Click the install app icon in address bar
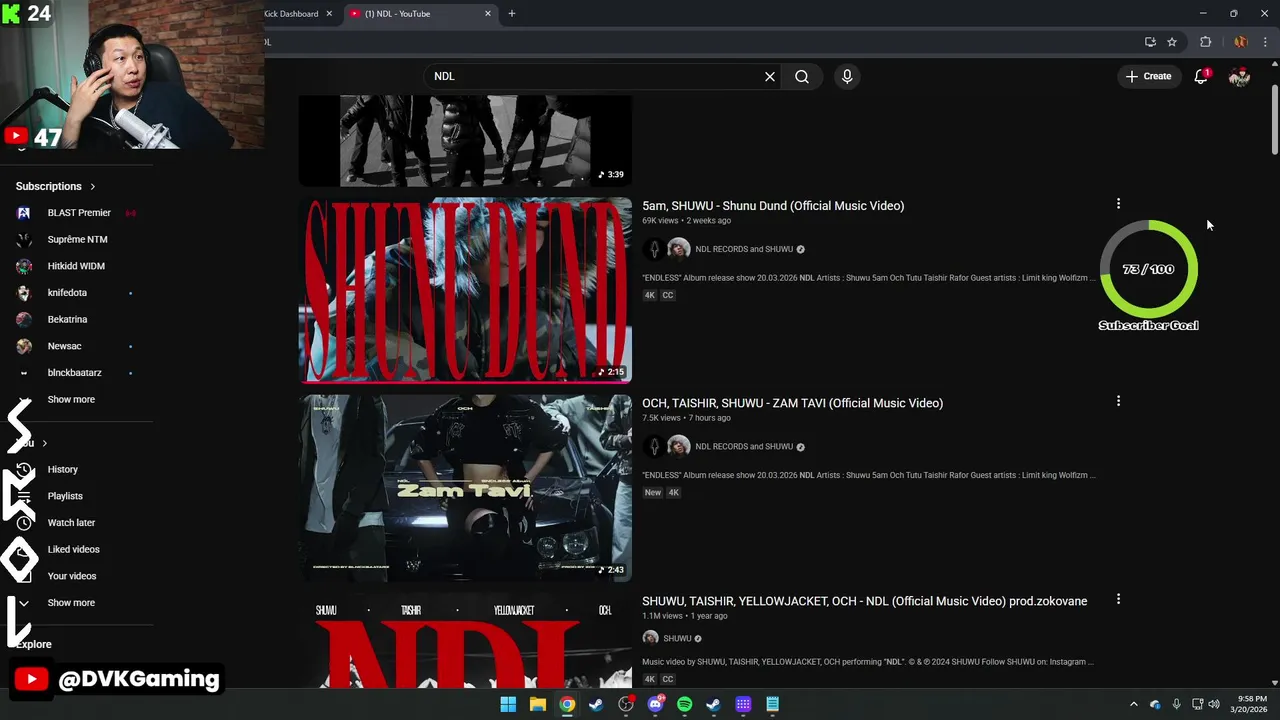 [1150, 42]
